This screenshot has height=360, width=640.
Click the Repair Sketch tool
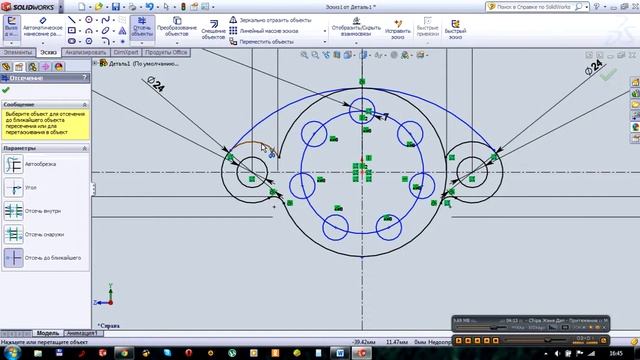point(398,29)
